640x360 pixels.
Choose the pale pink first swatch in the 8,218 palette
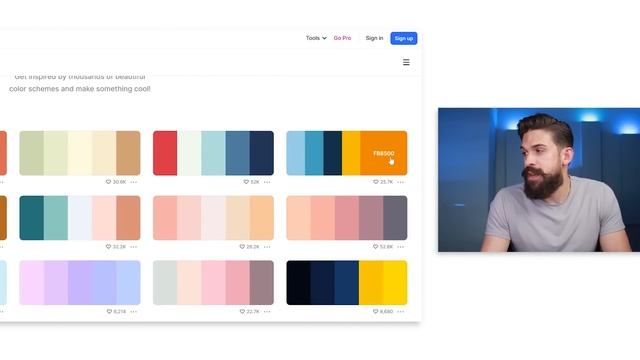tap(31, 282)
